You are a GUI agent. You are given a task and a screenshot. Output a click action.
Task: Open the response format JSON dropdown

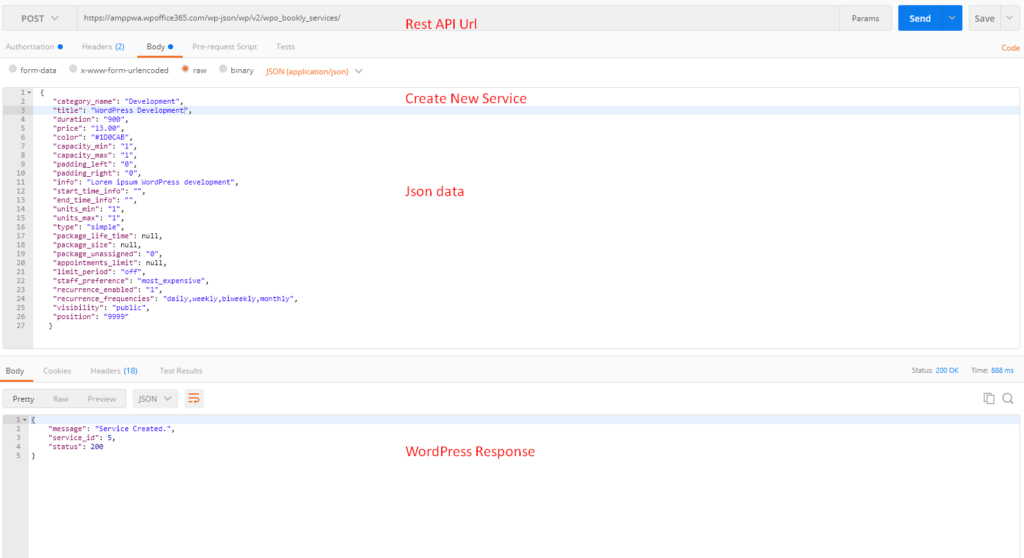[155, 399]
